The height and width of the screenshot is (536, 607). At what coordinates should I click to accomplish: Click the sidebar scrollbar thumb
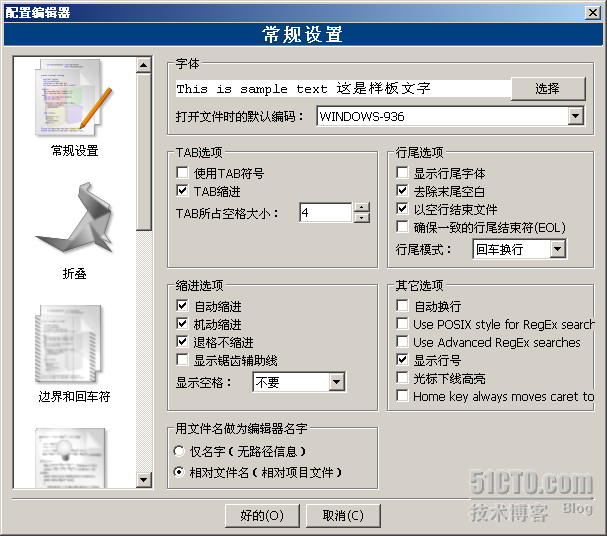click(144, 152)
